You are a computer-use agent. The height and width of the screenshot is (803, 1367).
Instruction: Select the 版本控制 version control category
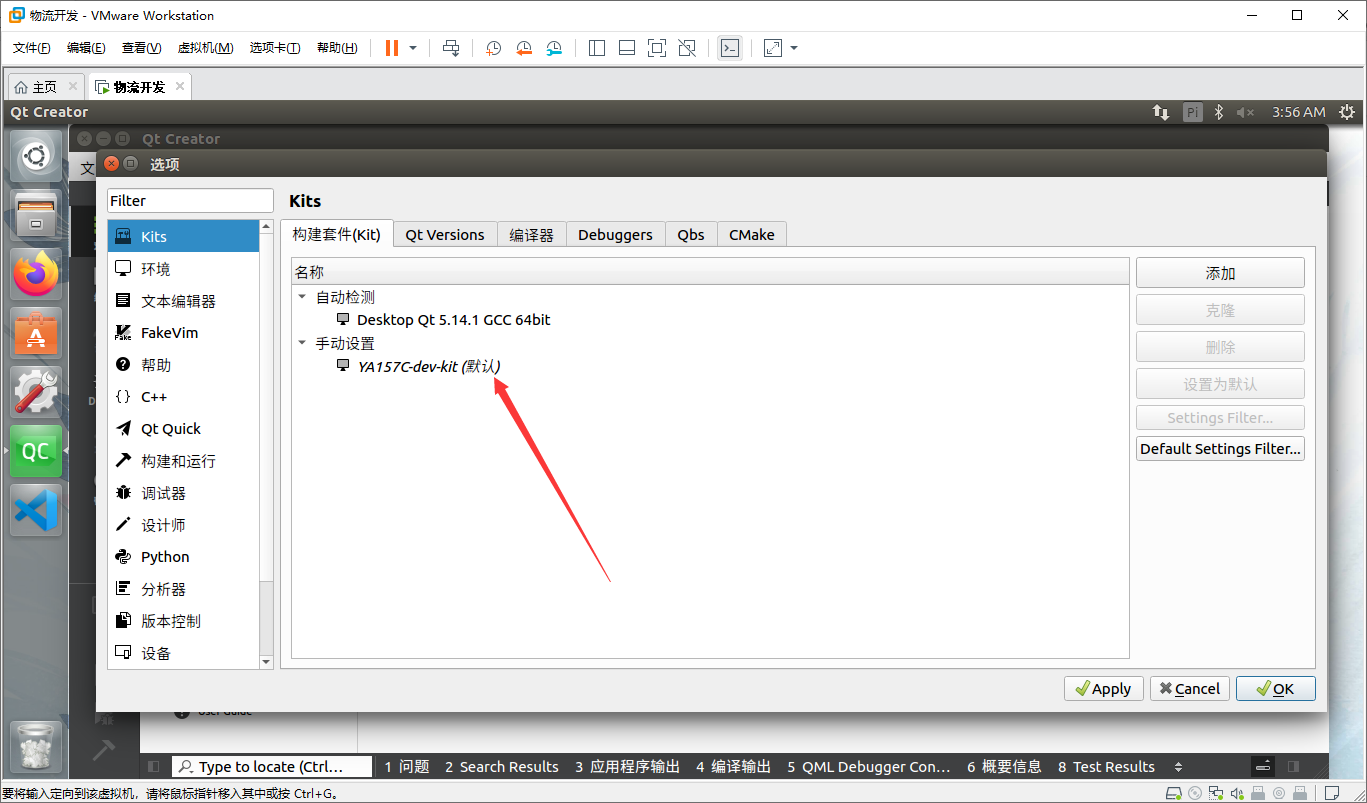coord(183,621)
